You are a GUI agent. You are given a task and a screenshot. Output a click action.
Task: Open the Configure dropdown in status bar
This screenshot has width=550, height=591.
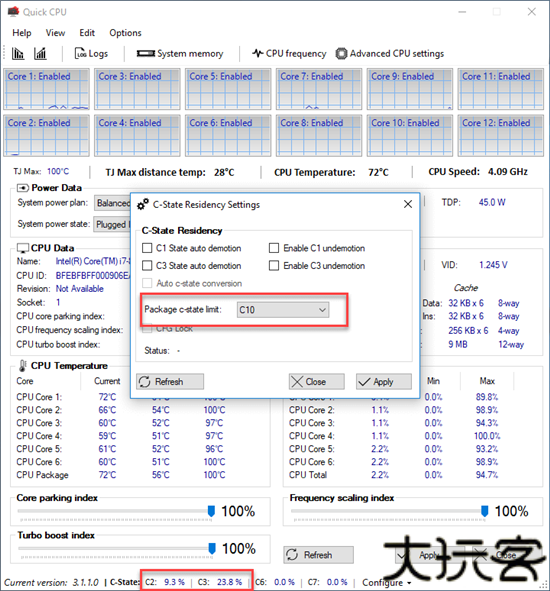pyautogui.click(x=387, y=582)
